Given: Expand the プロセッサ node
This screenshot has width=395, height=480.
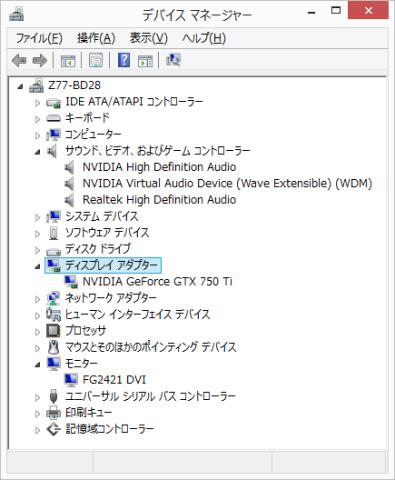Looking at the screenshot, I should [37, 332].
